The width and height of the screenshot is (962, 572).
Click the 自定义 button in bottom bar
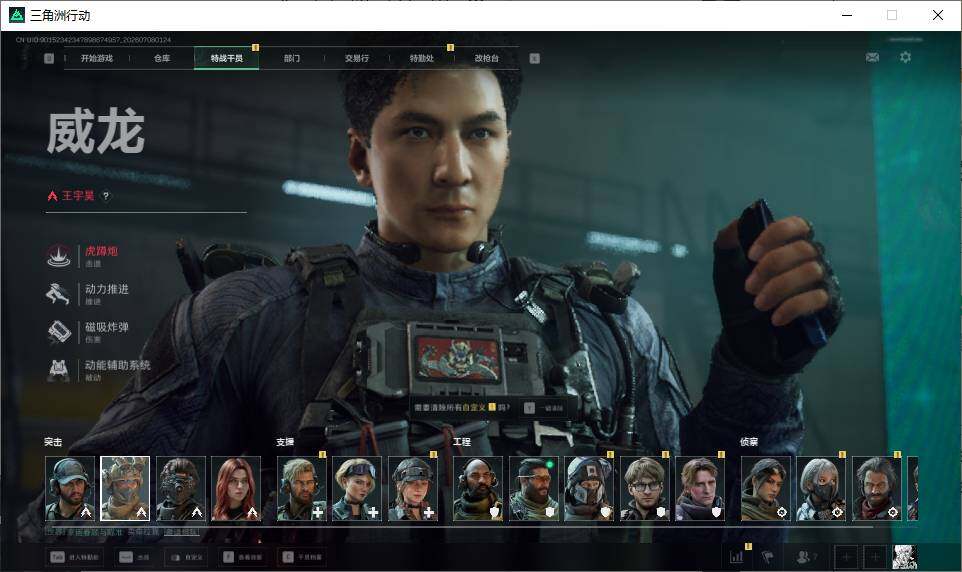(x=185, y=557)
